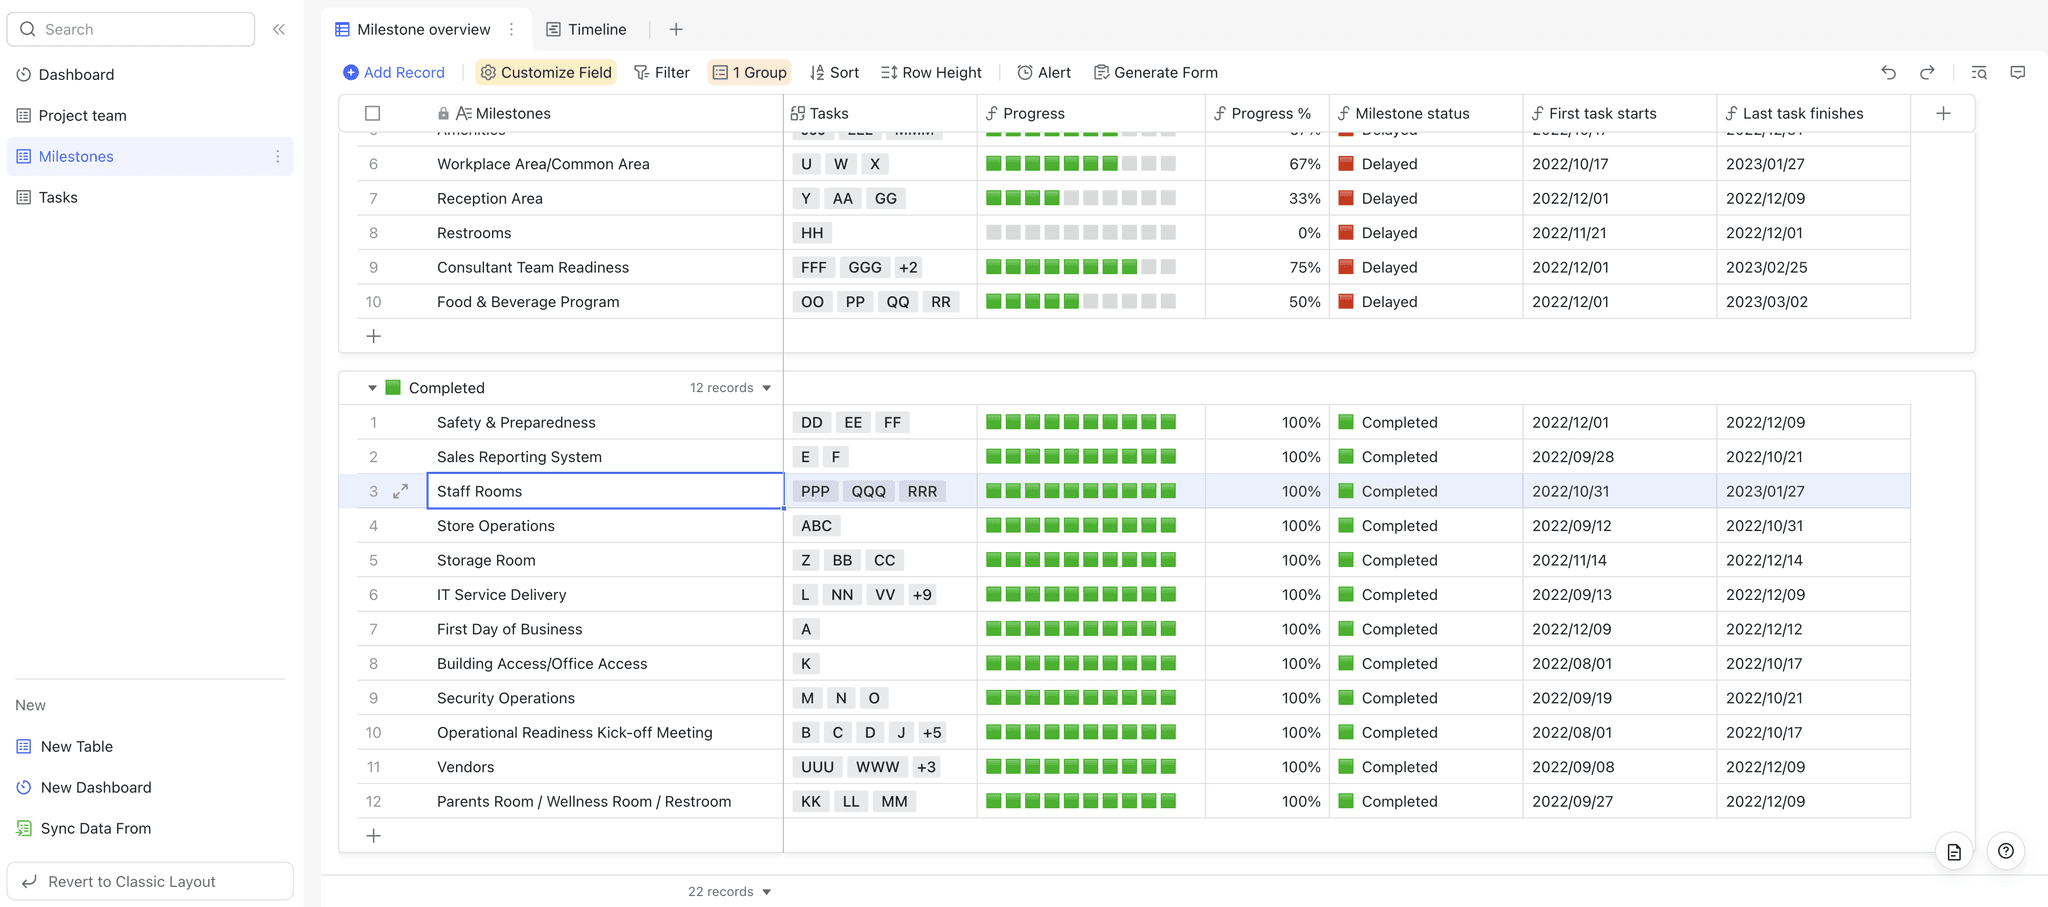Click the red Delayed status swatch for Restrooms
The image size is (2048, 907).
tap(1346, 232)
